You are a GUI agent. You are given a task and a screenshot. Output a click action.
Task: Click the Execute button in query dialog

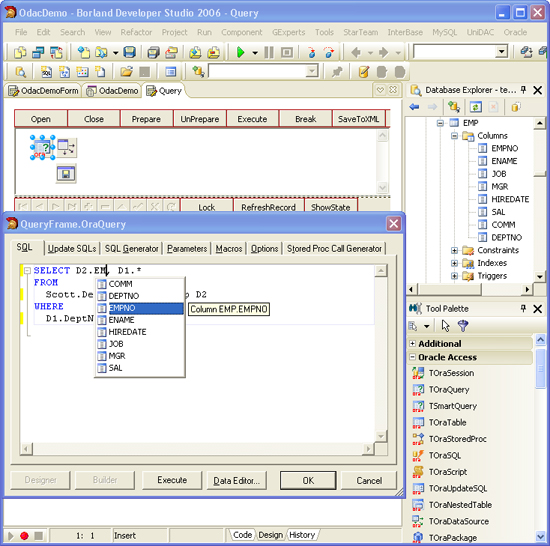[172, 480]
